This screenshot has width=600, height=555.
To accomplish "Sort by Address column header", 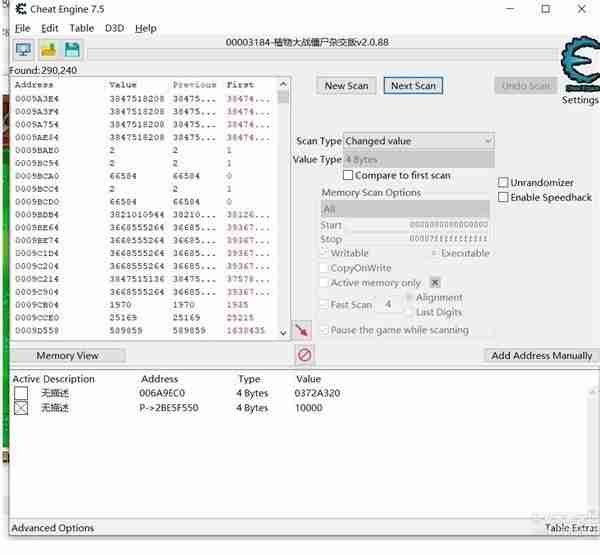I will (34, 85).
